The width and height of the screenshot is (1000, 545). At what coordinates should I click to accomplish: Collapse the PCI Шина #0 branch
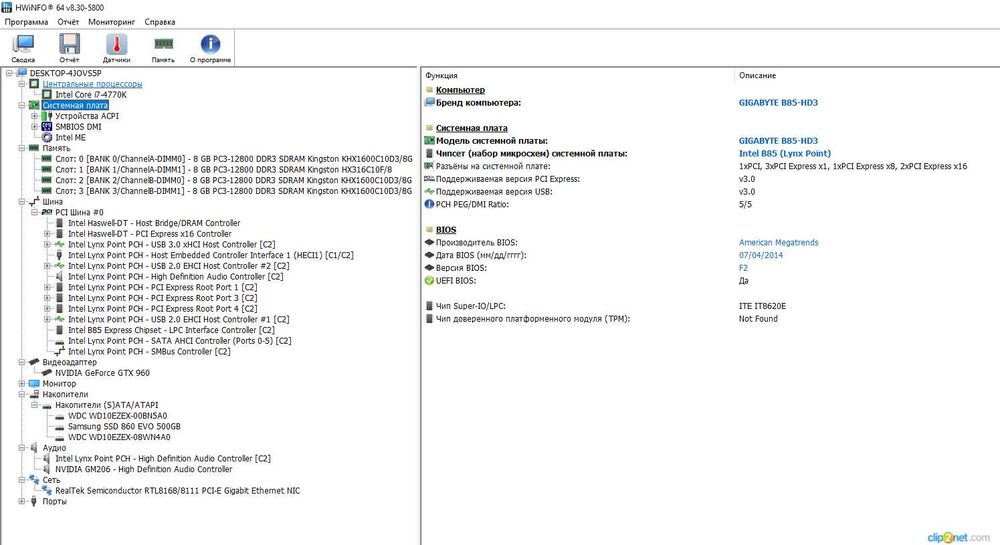[34, 212]
